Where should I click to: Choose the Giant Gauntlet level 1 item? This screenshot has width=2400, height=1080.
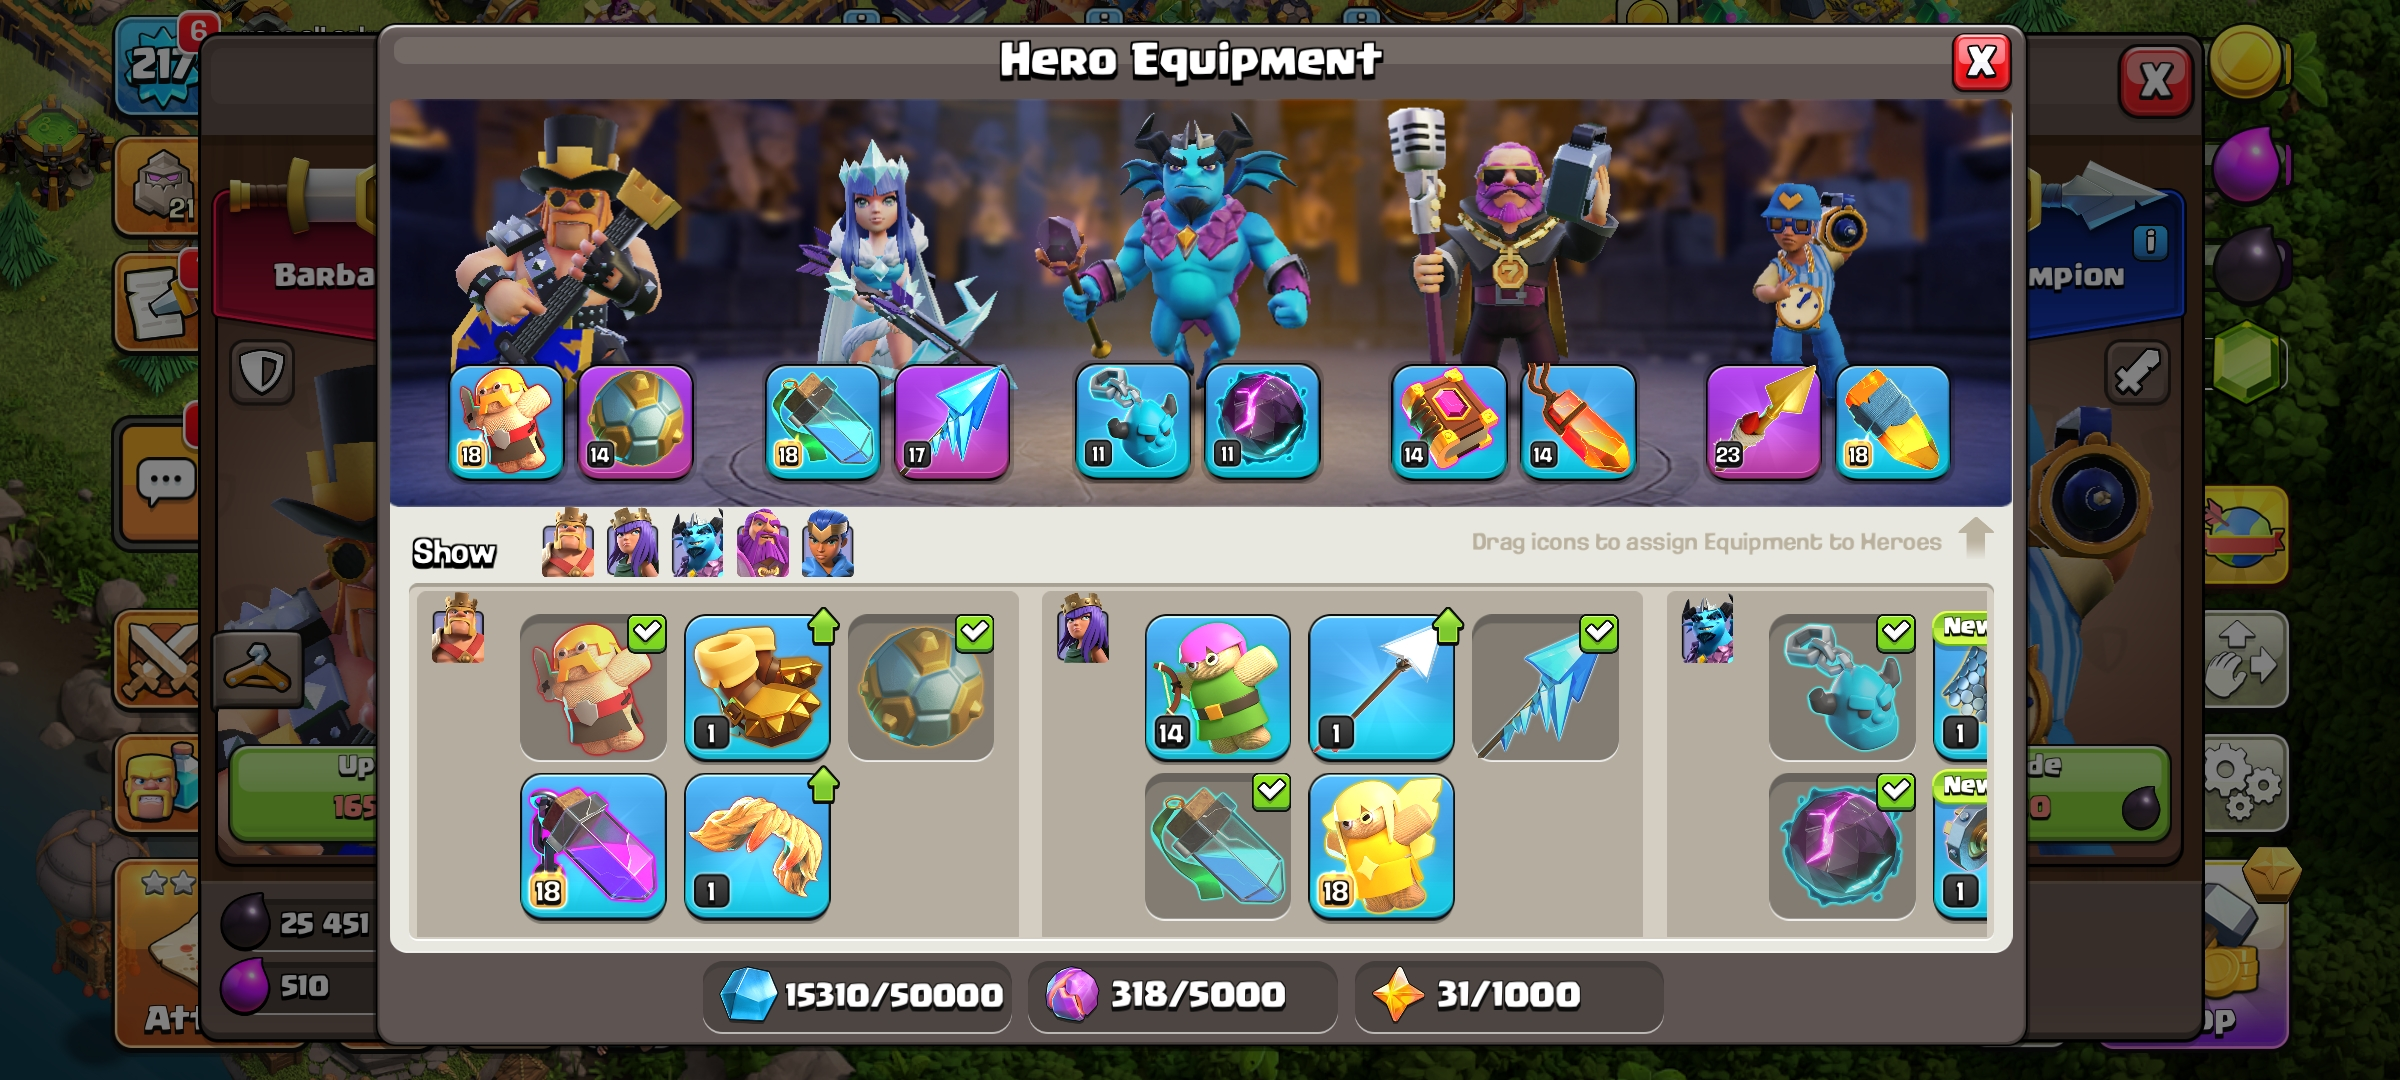click(x=757, y=687)
